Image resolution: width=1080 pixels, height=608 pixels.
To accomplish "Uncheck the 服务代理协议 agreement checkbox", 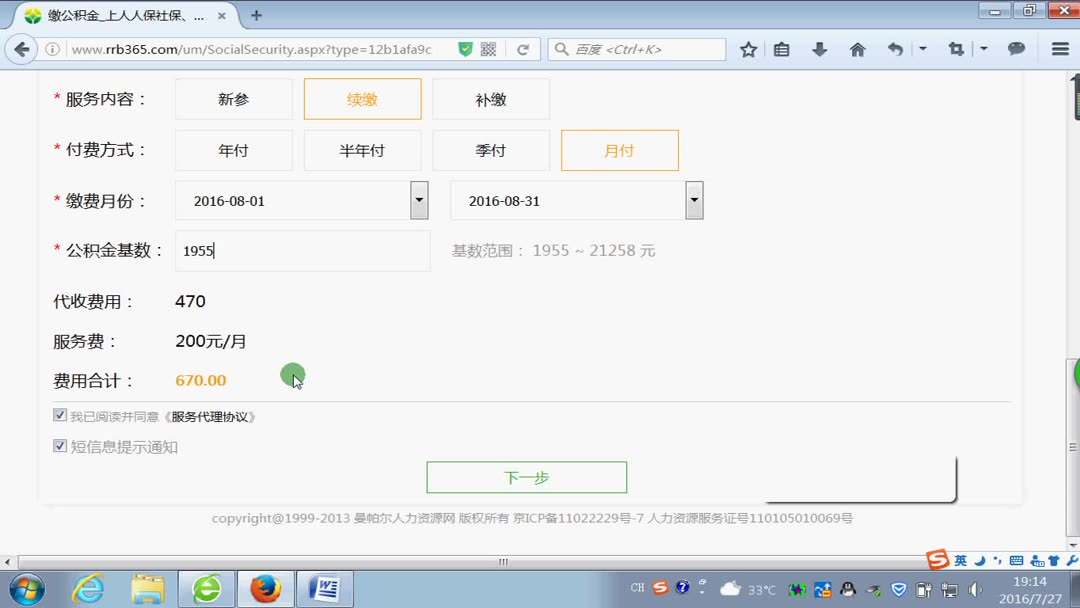I will pos(60,414).
